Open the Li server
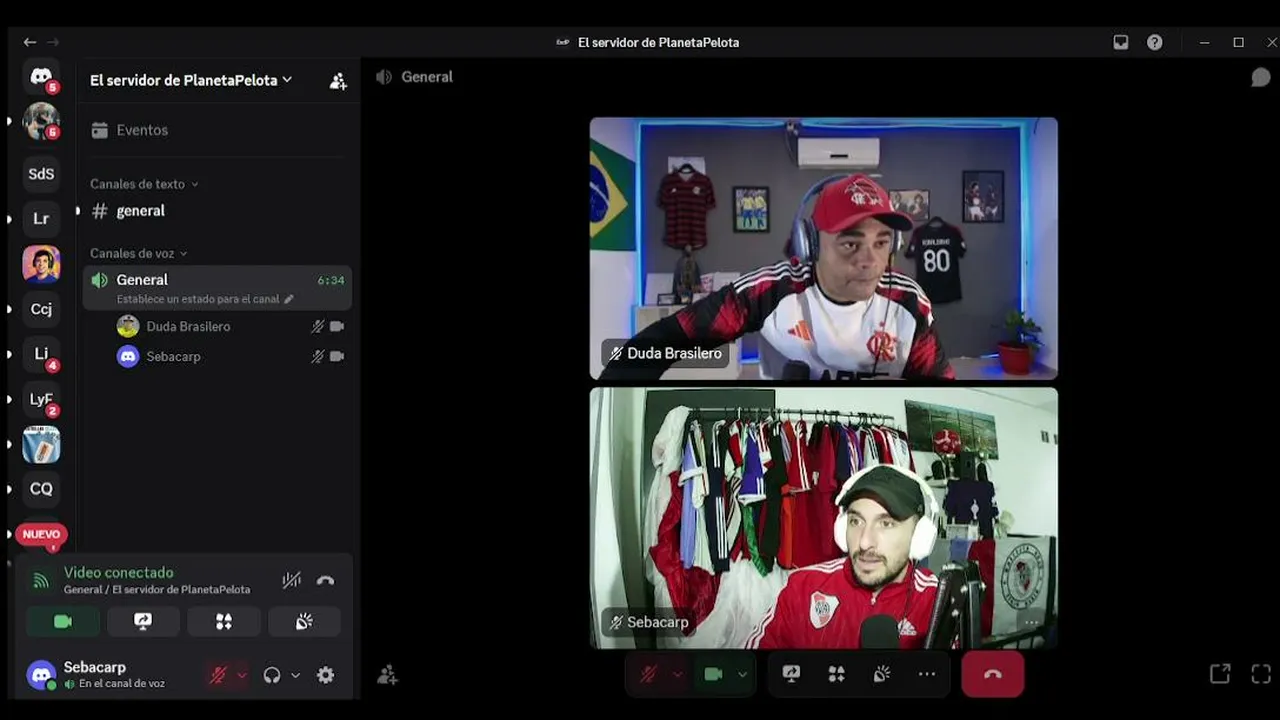The image size is (1280, 720). (41, 354)
